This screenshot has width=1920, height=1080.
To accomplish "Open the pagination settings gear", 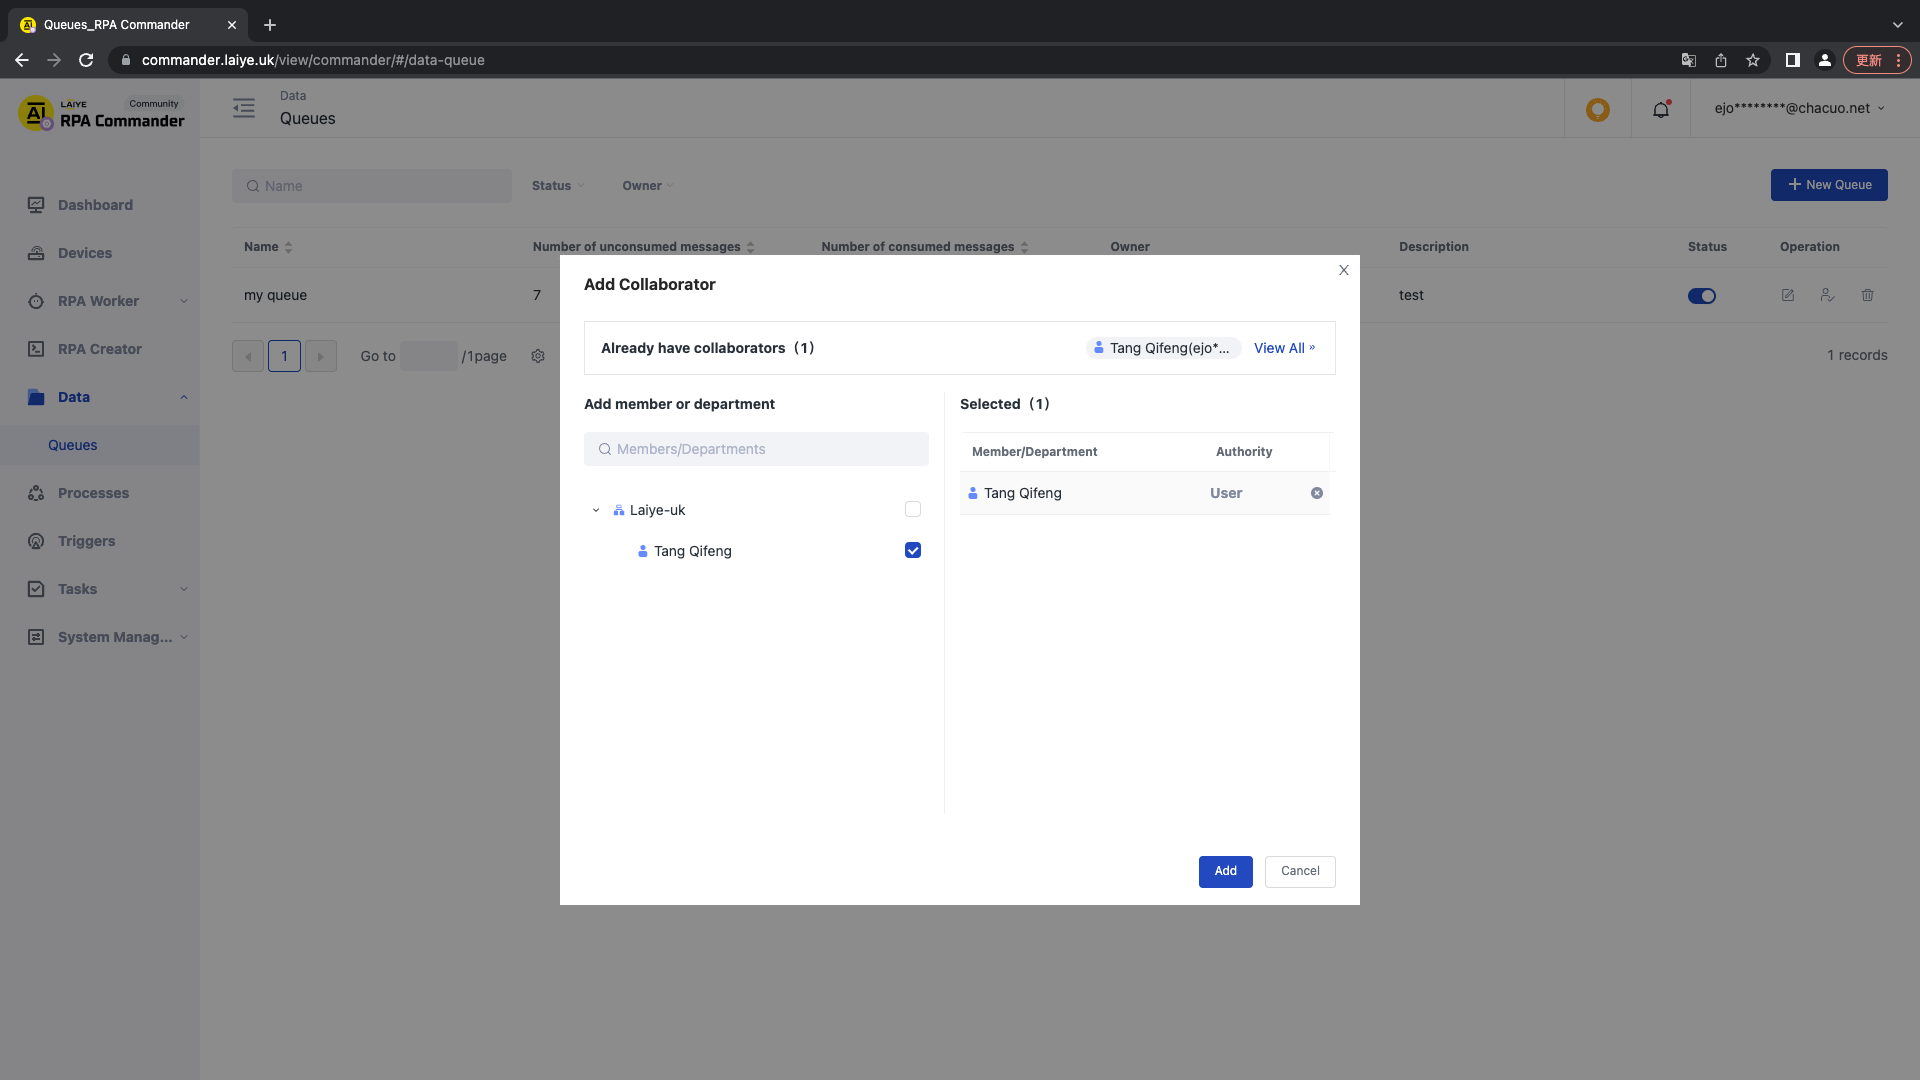I will coord(538,356).
